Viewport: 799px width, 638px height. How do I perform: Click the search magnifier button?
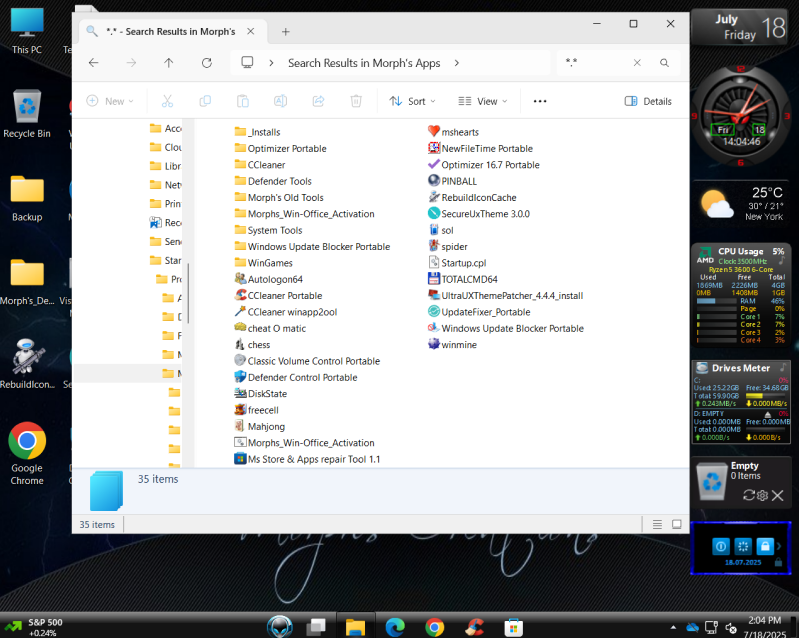point(664,63)
